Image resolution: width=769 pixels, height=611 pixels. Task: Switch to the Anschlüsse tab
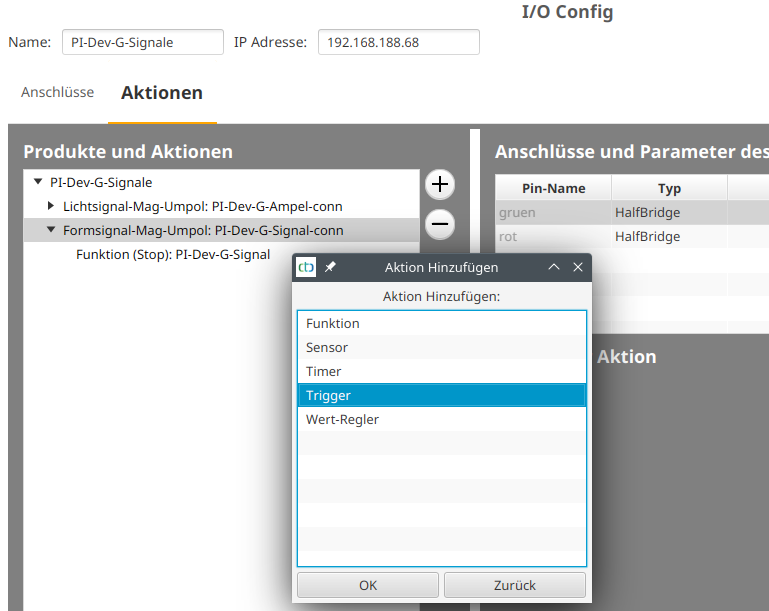pos(57,92)
